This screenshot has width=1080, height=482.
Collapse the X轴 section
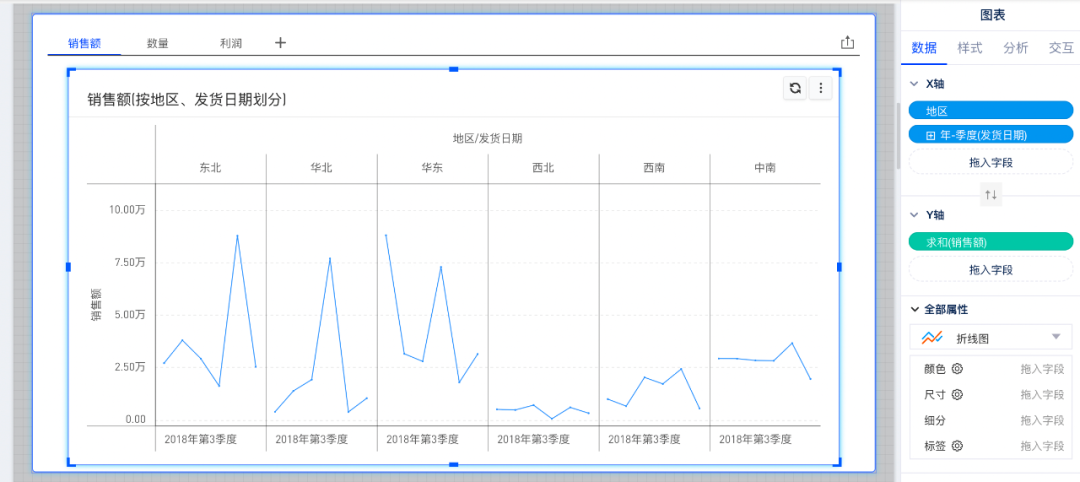pyautogui.click(x=914, y=84)
